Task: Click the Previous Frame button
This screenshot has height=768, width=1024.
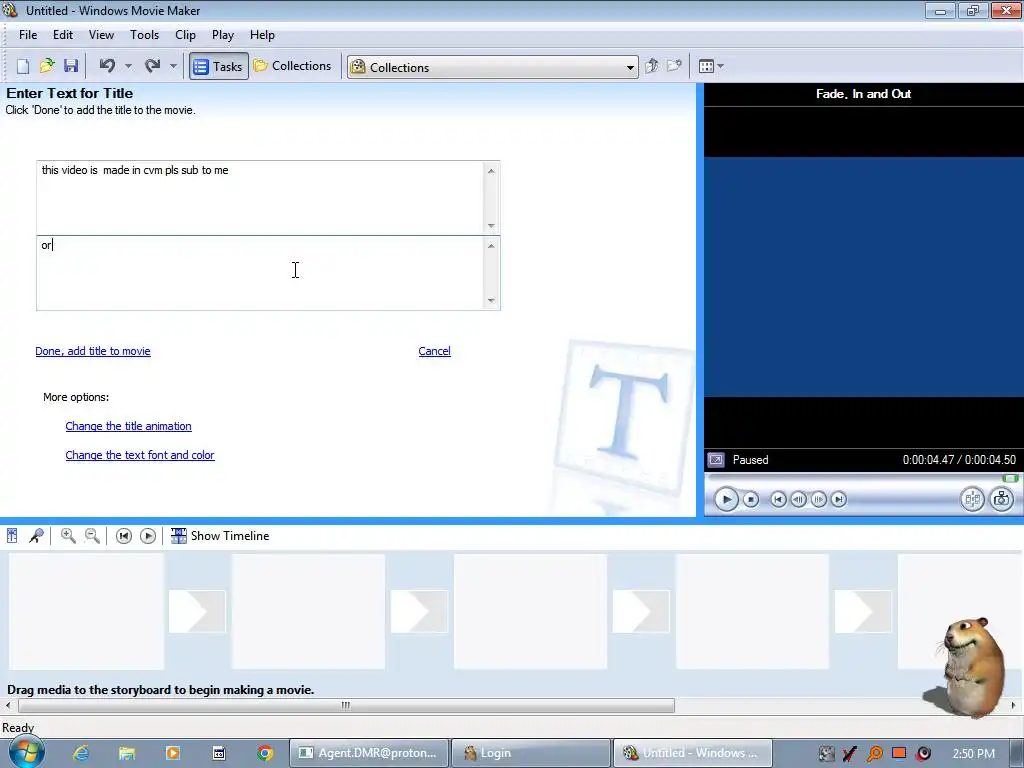Action: click(x=798, y=500)
